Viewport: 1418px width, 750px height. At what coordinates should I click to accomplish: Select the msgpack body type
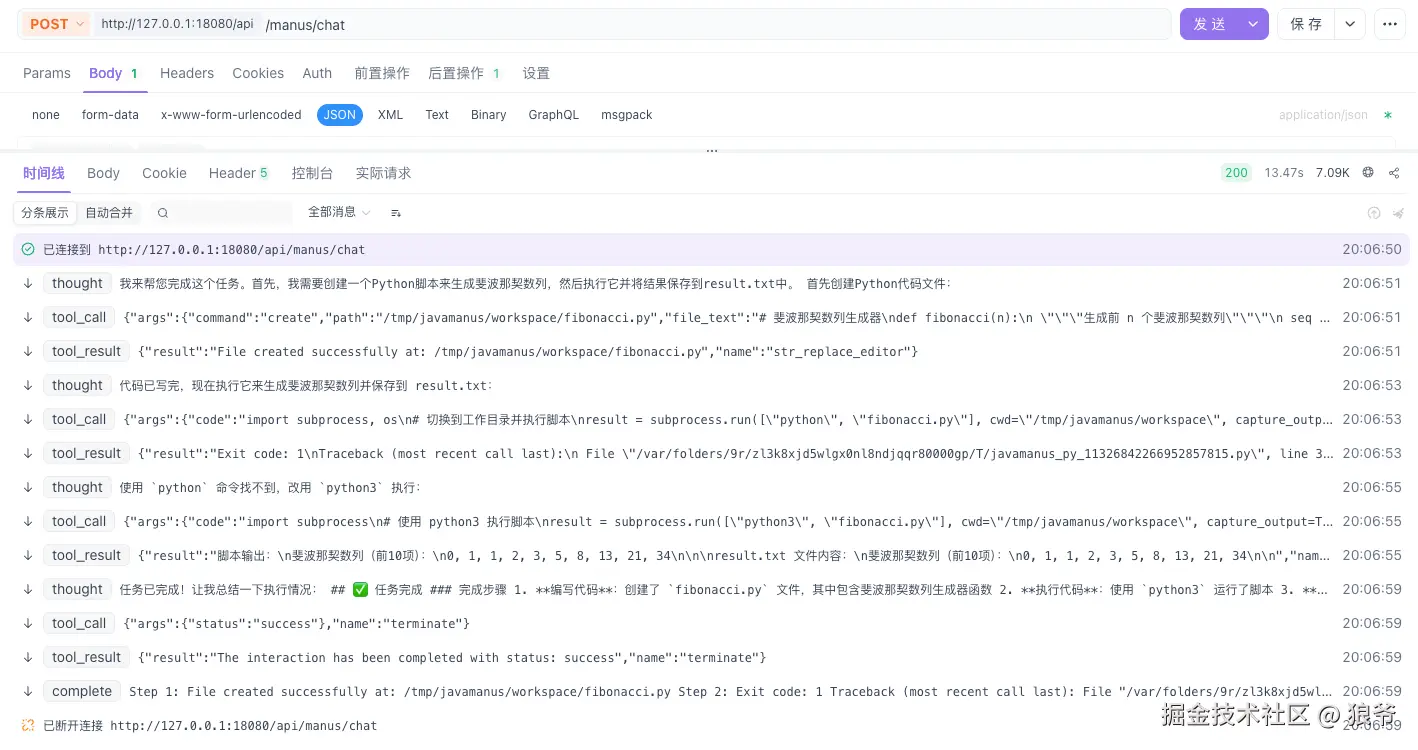pyautogui.click(x=627, y=115)
